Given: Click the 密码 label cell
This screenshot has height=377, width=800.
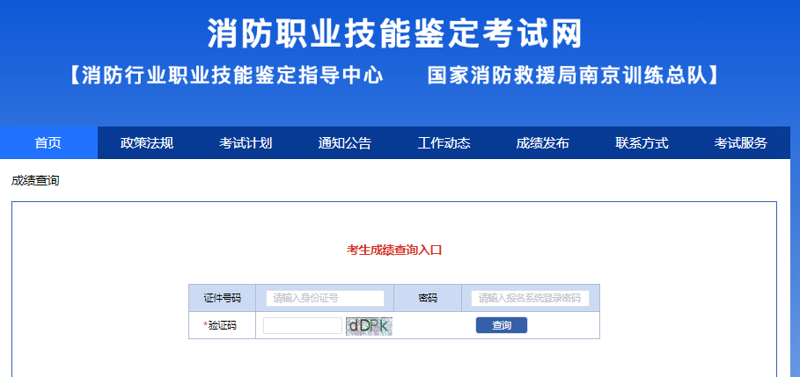Looking at the screenshot, I should 428,298.
